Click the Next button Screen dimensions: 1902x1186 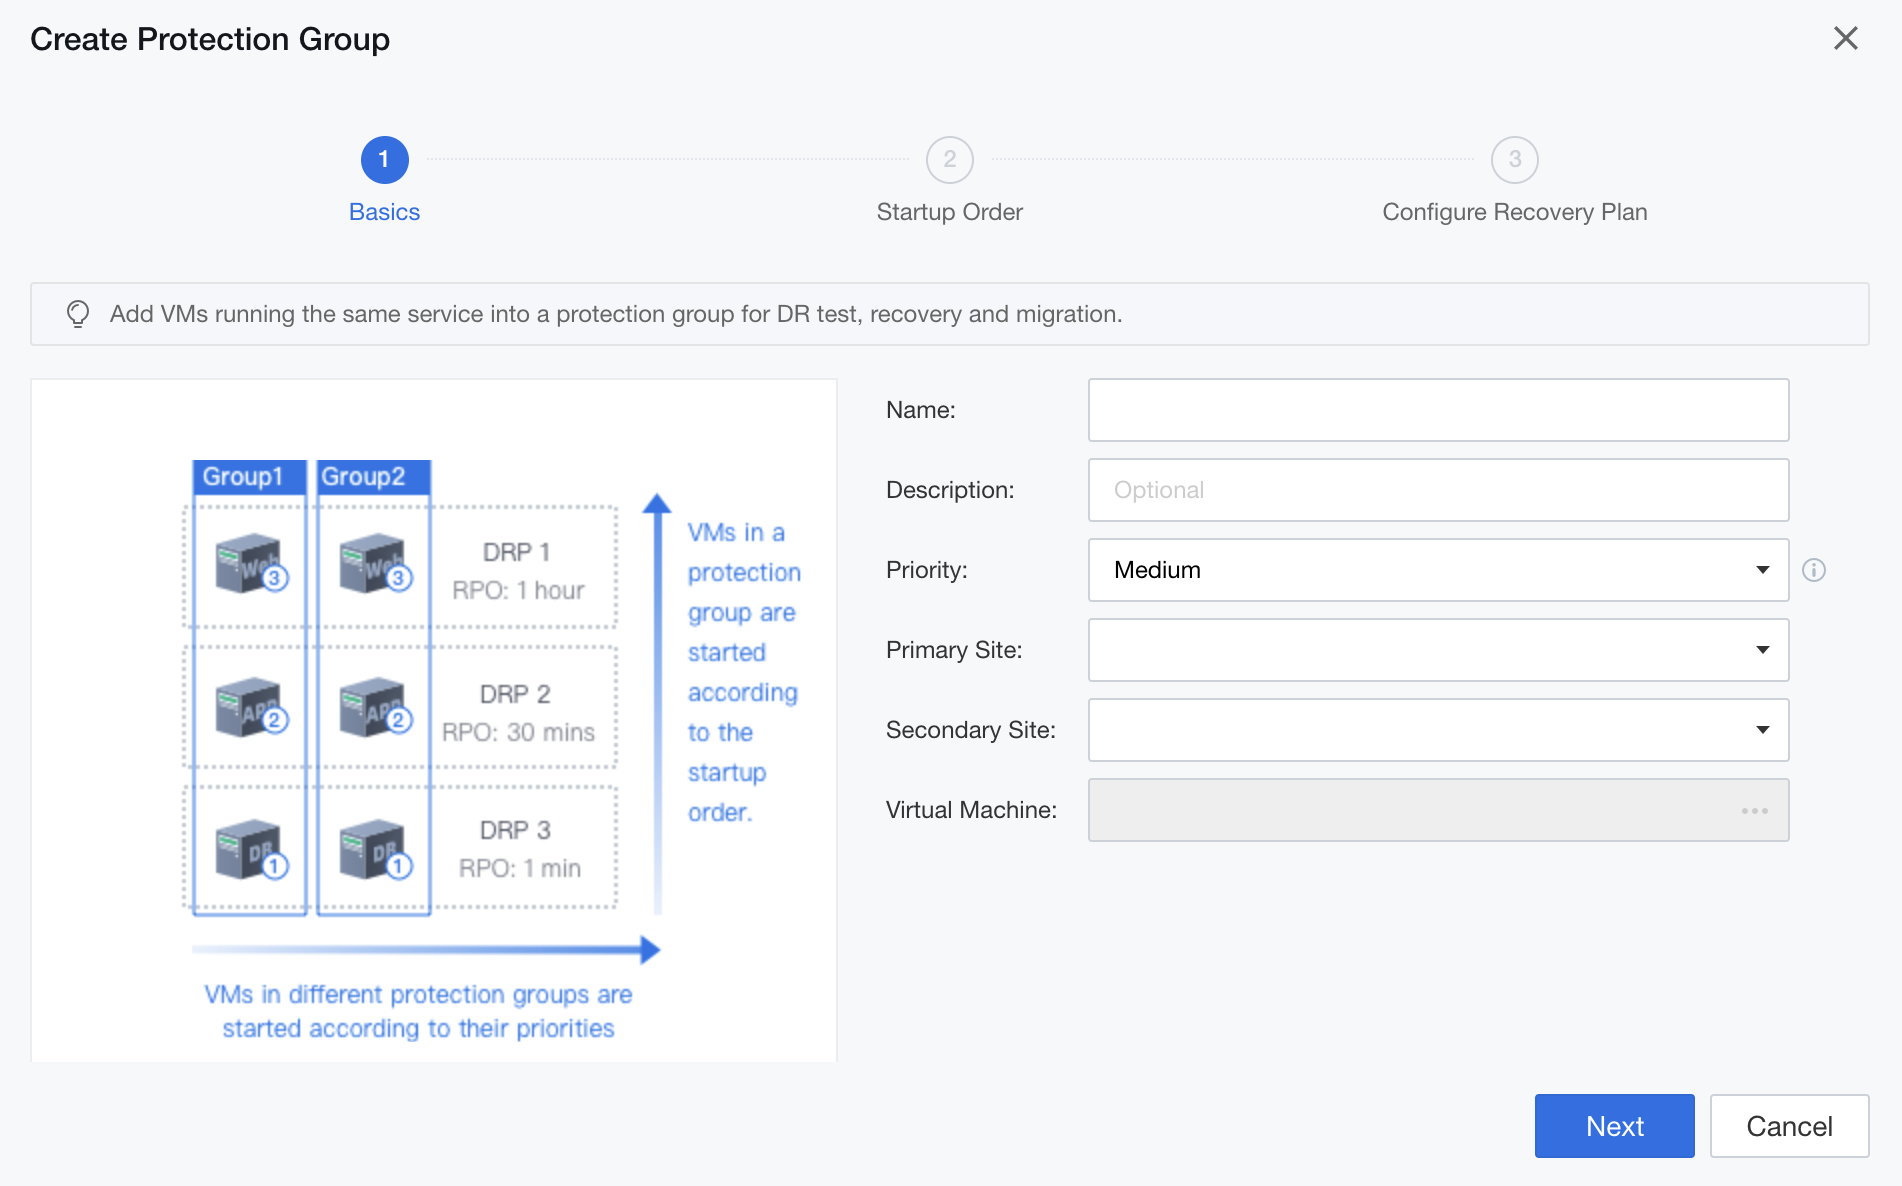(x=1614, y=1126)
